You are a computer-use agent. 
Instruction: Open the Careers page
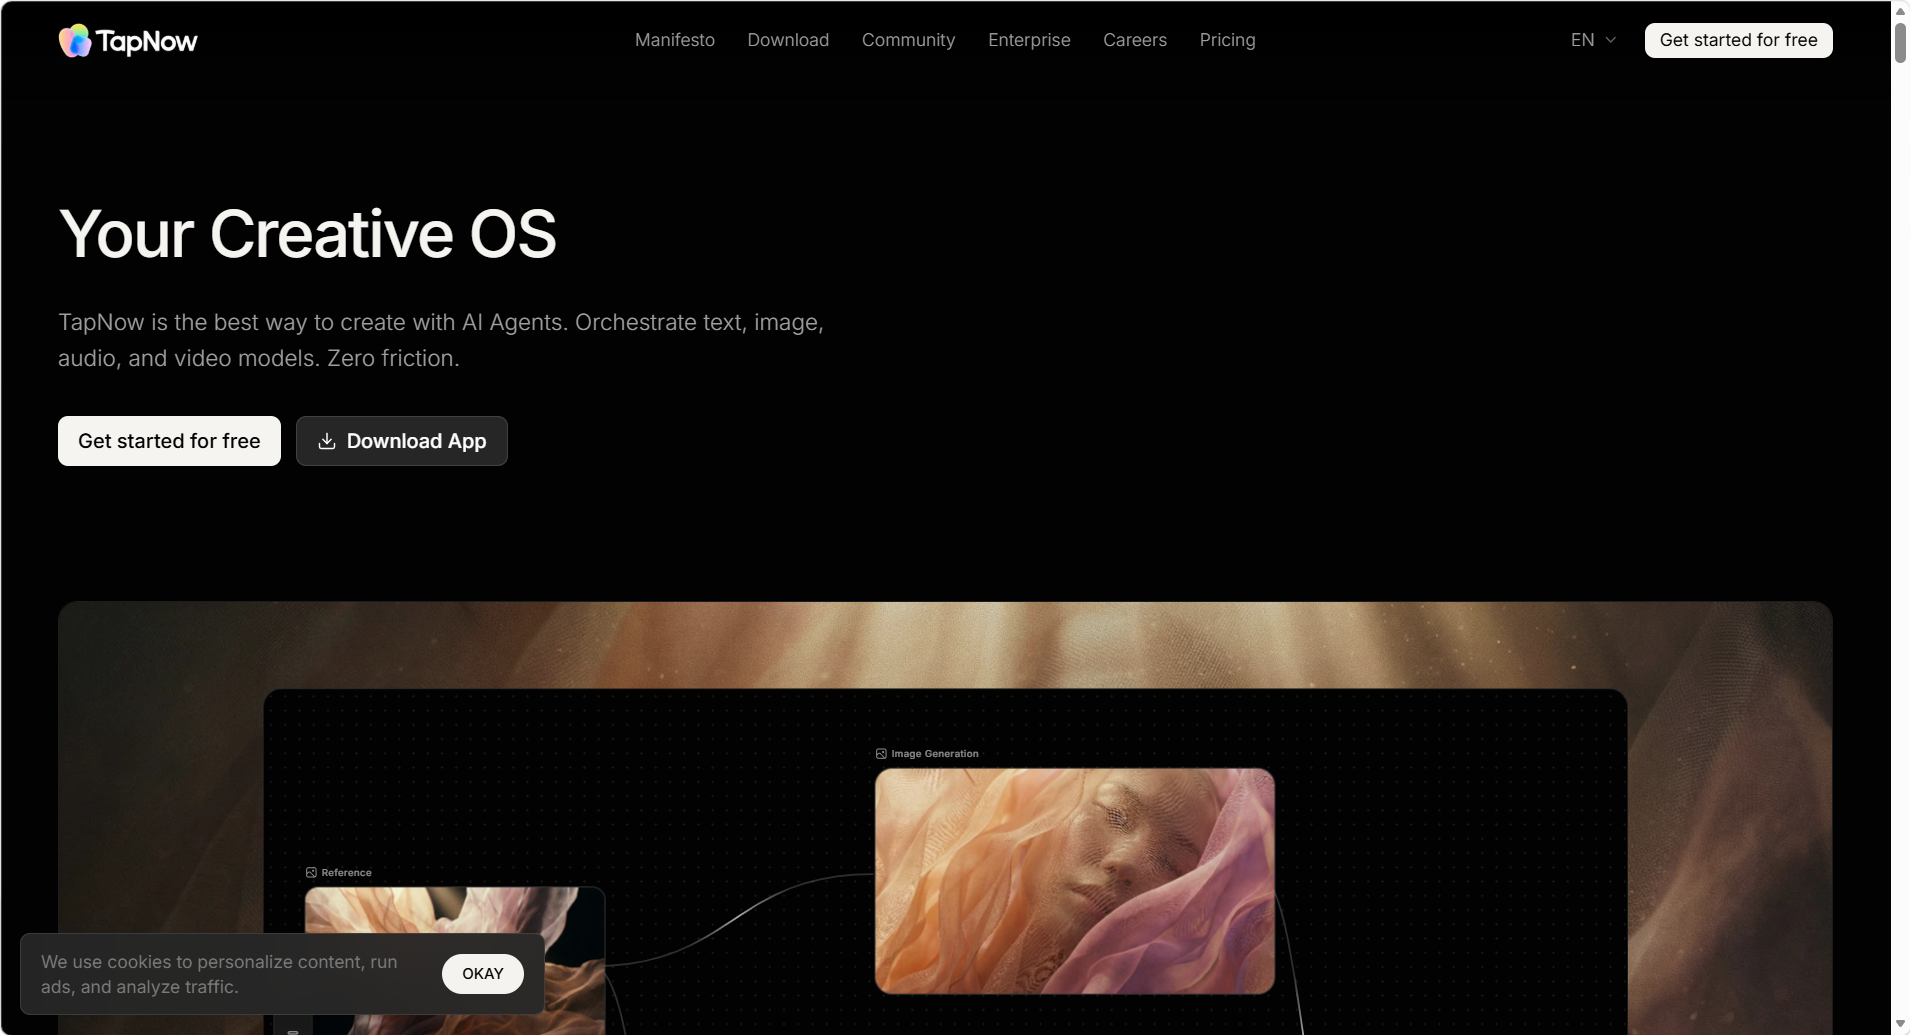pos(1135,40)
